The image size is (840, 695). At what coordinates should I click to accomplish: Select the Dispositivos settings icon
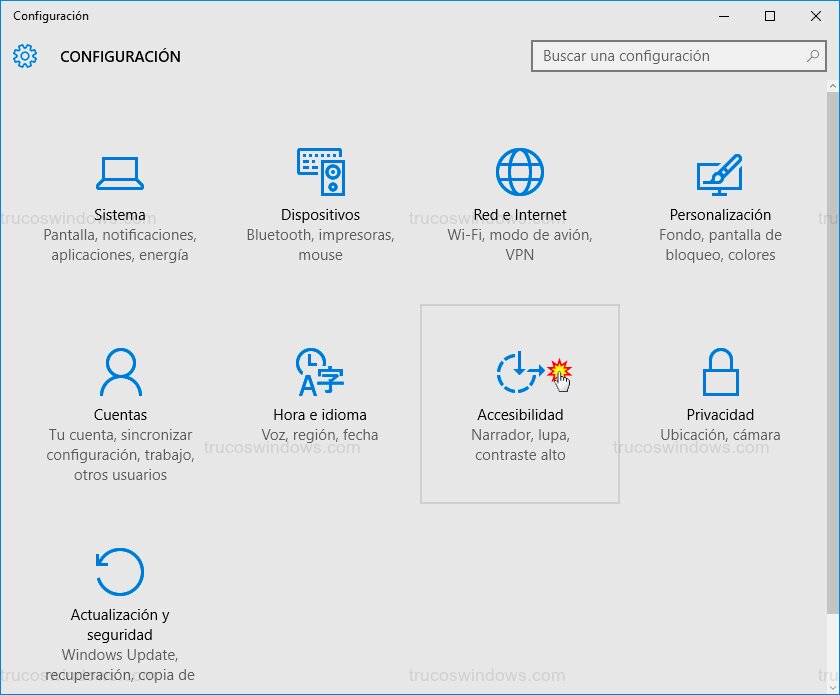tap(319, 170)
